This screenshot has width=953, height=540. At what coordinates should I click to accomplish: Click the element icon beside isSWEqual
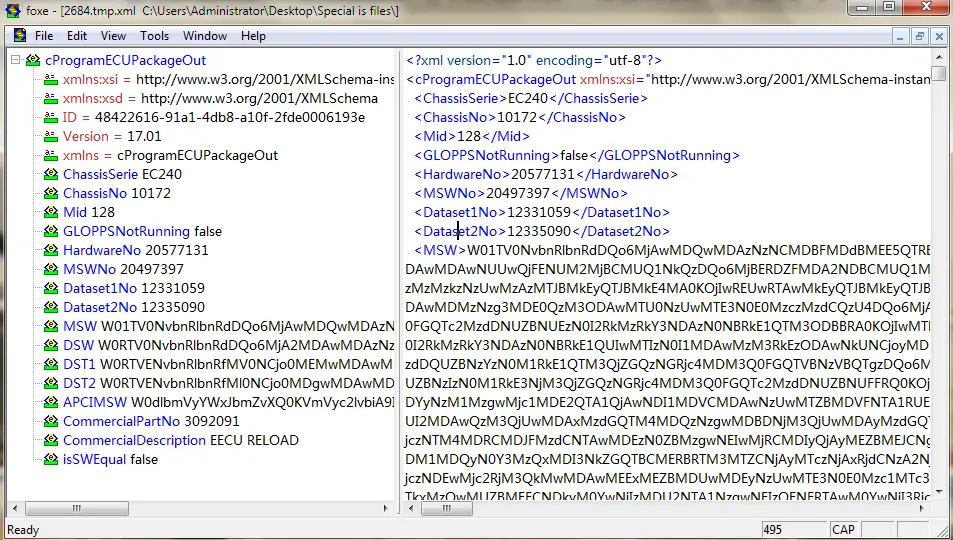tap(51, 460)
